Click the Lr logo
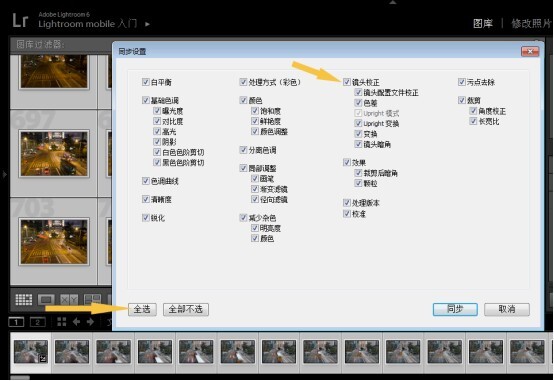This screenshot has height=381, width=554. [20, 20]
